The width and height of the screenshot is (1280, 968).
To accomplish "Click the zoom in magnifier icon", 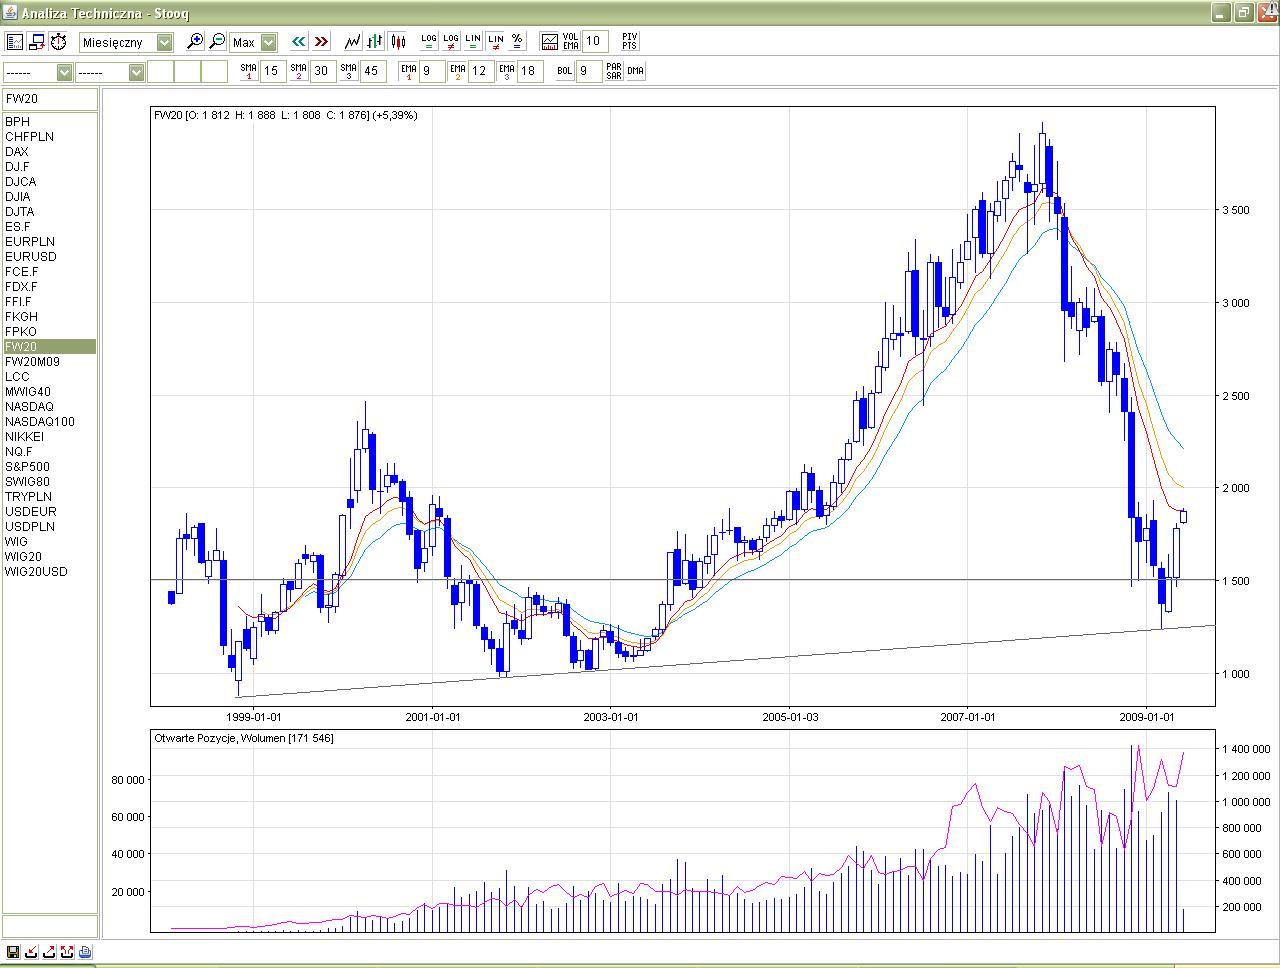I will coord(195,42).
